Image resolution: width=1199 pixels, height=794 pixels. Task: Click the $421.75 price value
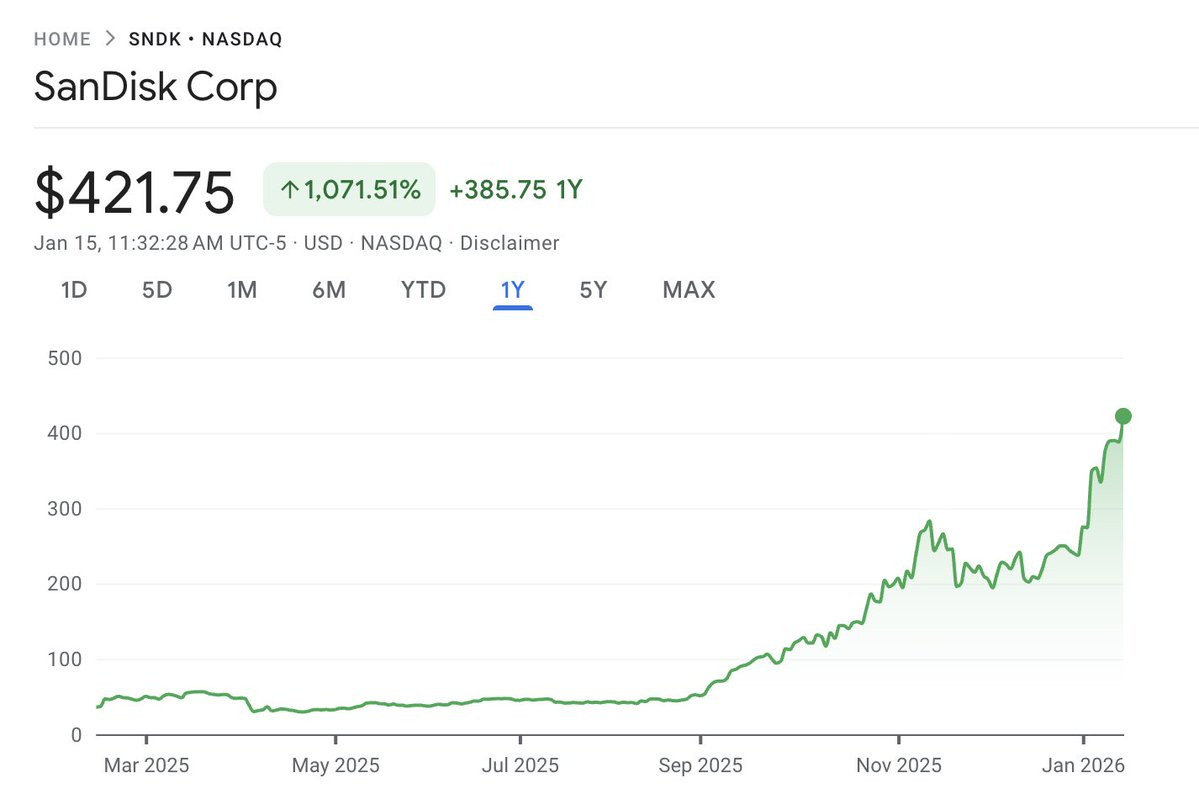[x=134, y=192]
